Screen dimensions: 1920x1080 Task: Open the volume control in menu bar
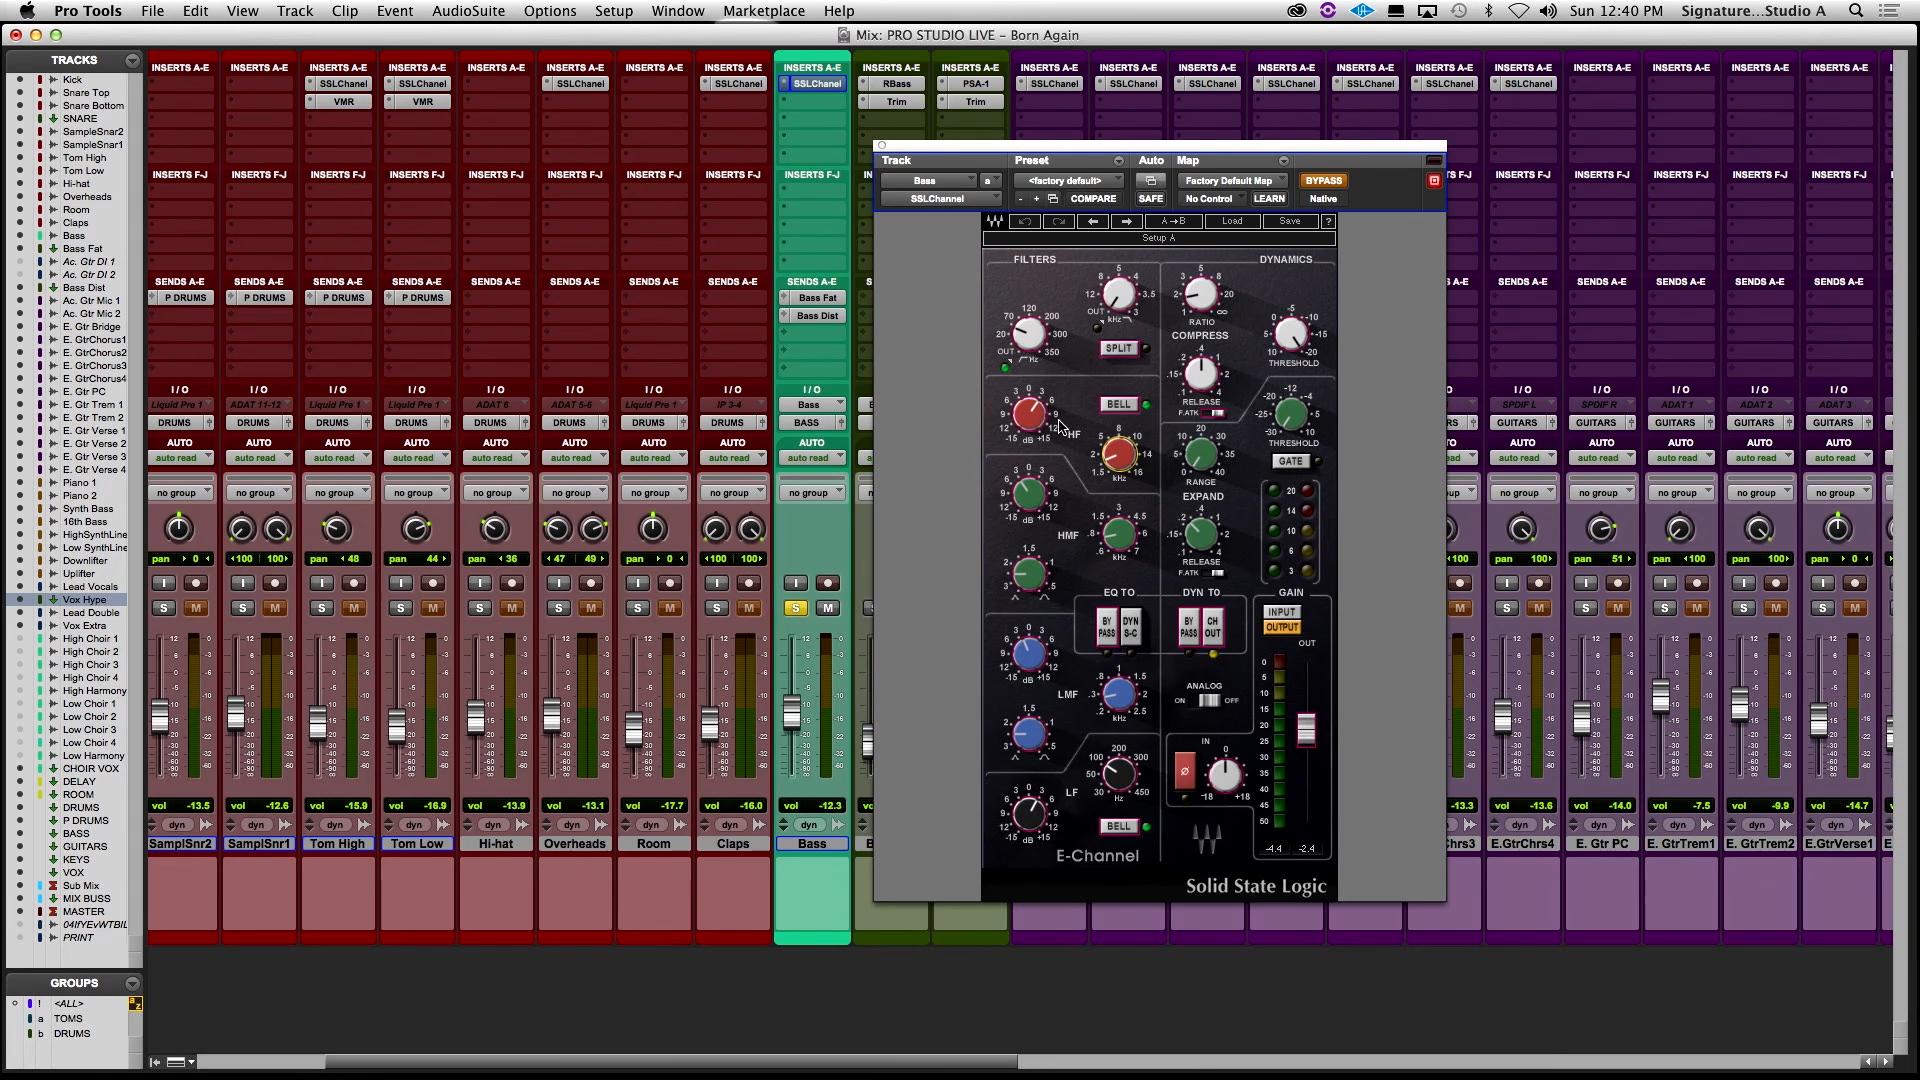[x=1548, y=11]
